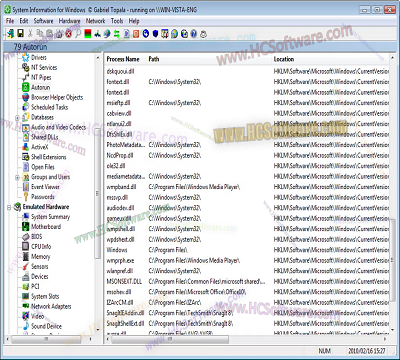Click the CPU Info chip icon
The image size is (400, 360).
pyautogui.click(x=26, y=246)
